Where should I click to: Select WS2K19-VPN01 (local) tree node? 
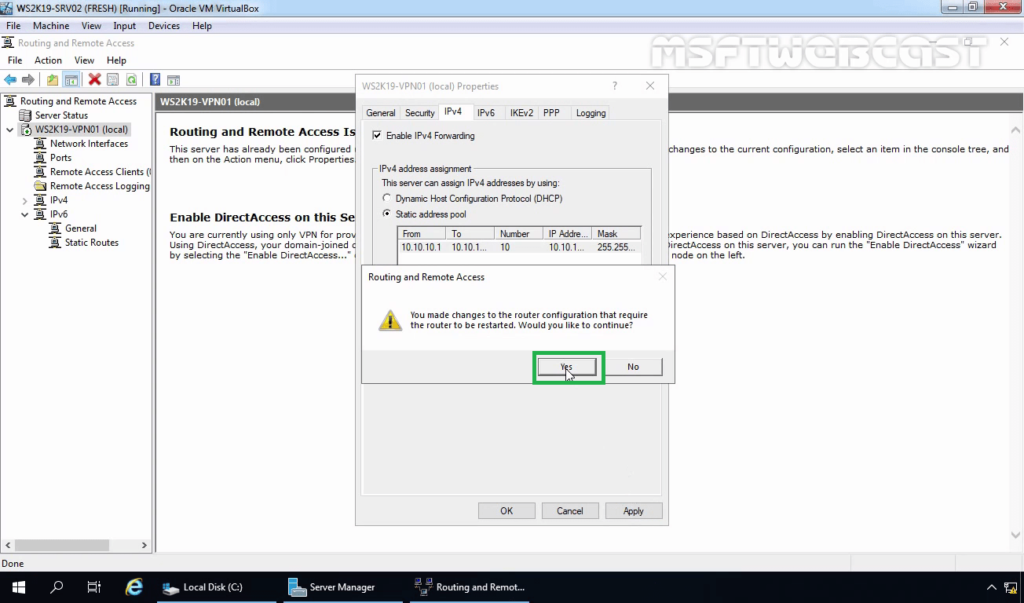point(81,129)
